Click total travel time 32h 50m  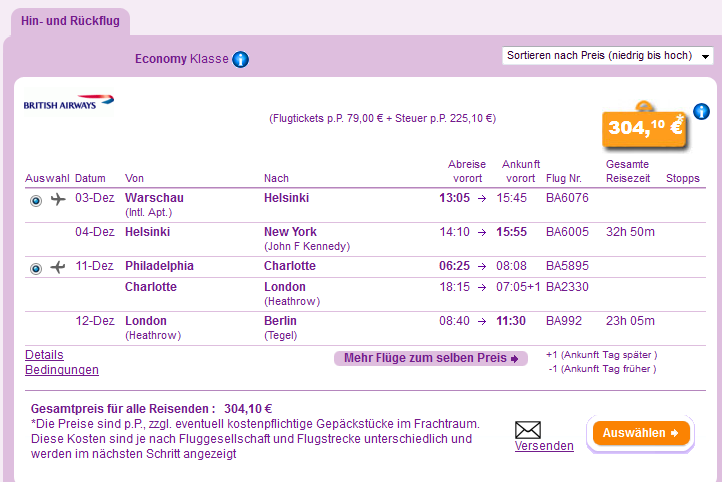pos(630,232)
